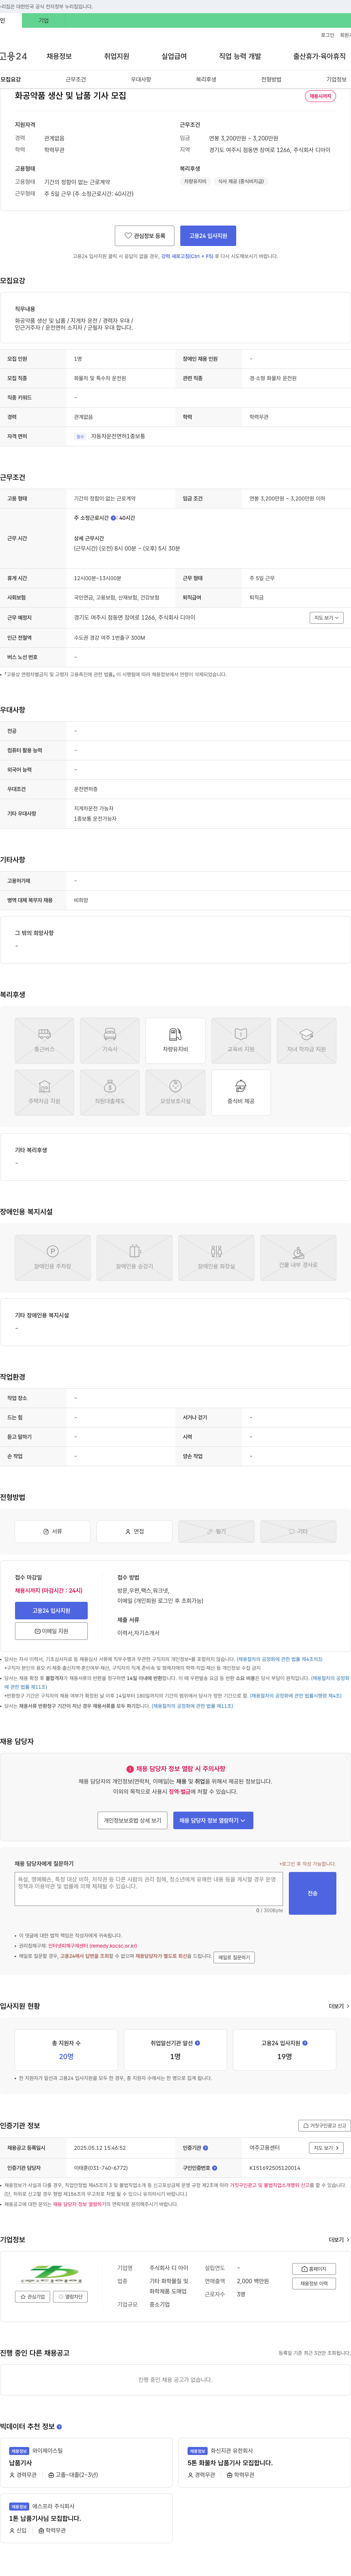Click 고용24 입사지원 in 접수 마감일 box
Screen dimensions: 351x2576
[51, 1611]
